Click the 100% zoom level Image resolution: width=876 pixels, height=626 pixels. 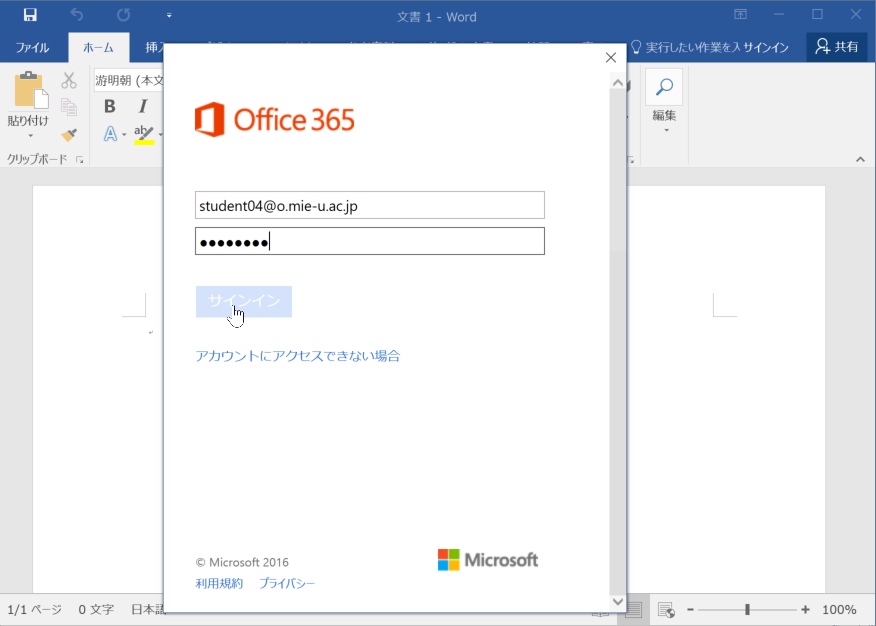click(x=839, y=610)
